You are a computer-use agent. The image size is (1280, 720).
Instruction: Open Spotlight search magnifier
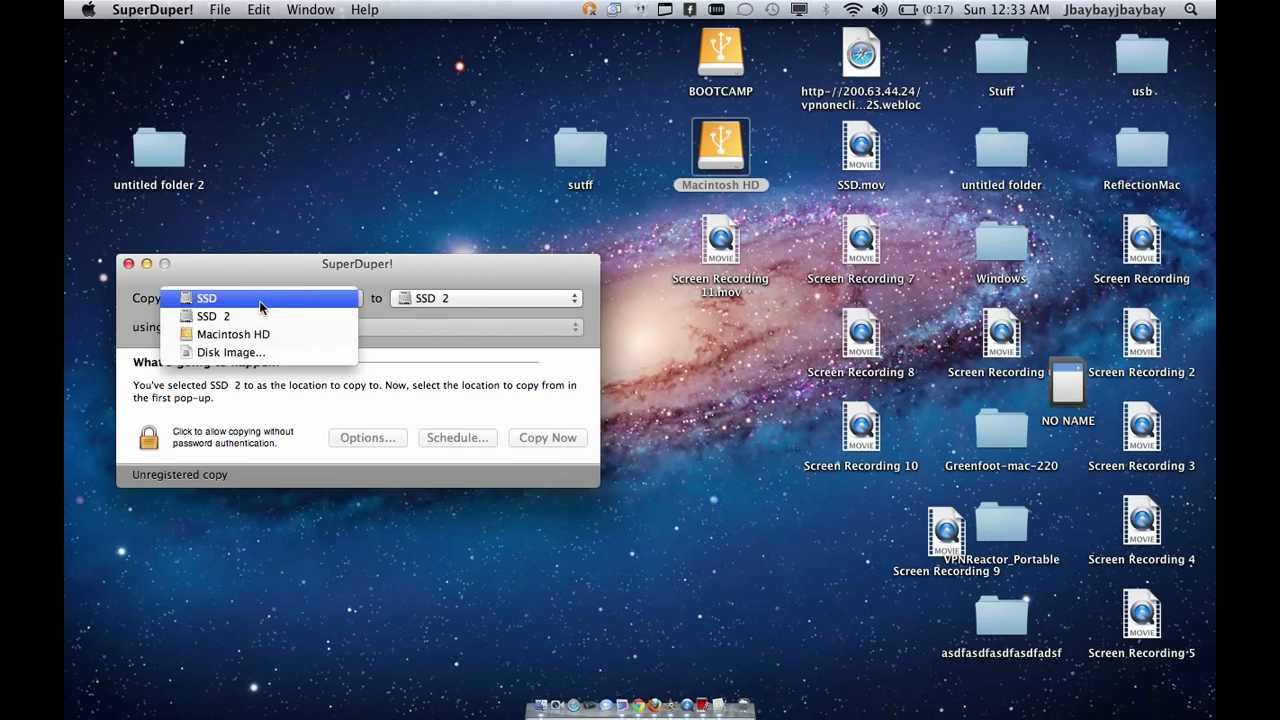click(x=1191, y=9)
